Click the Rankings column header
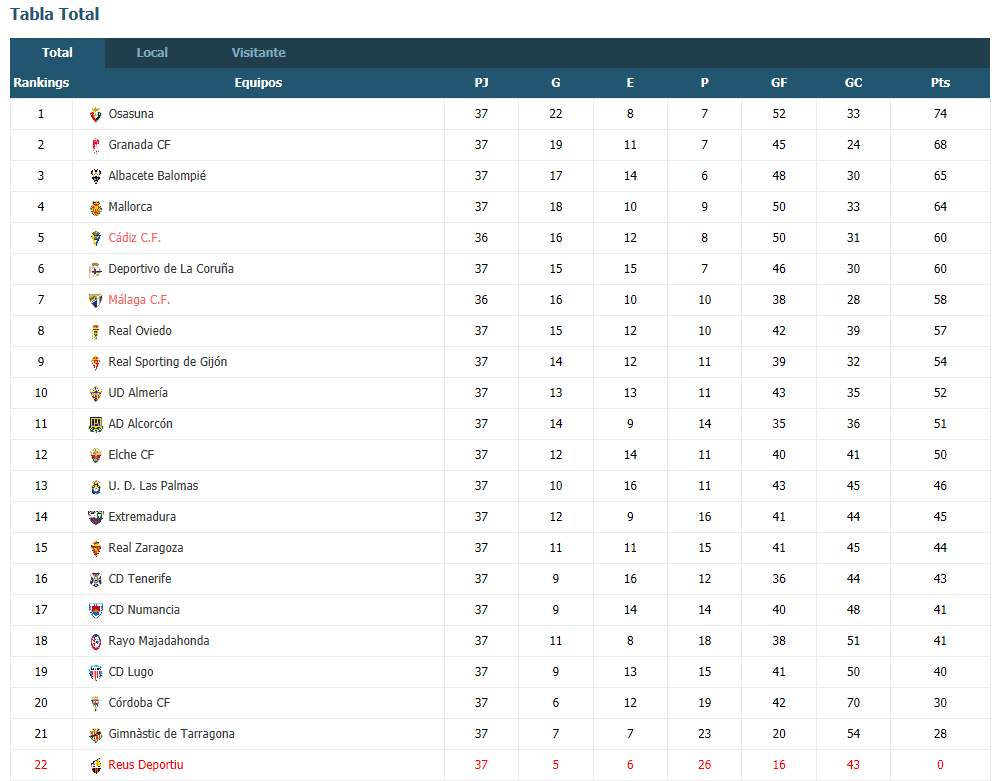The height and width of the screenshot is (781, 997). tap(41, 83)
